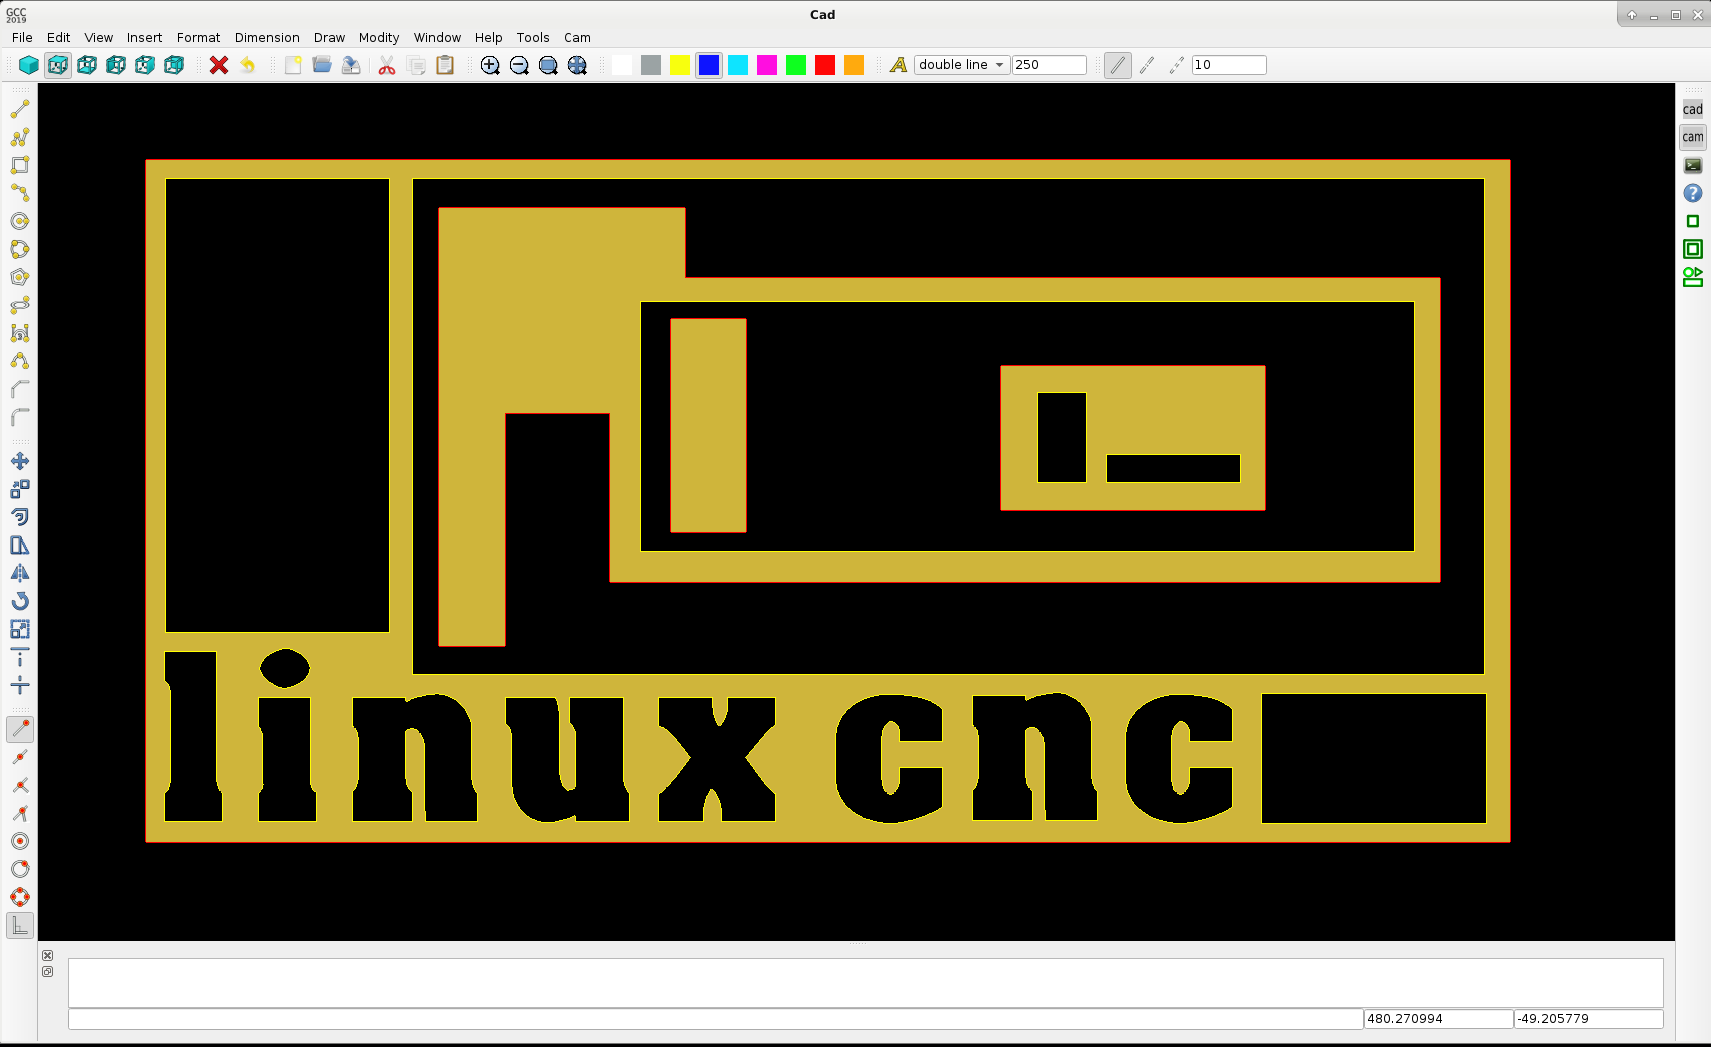1711x1047 pixels.
Task: Activate the Scale tool
Action: pos(20,629)
